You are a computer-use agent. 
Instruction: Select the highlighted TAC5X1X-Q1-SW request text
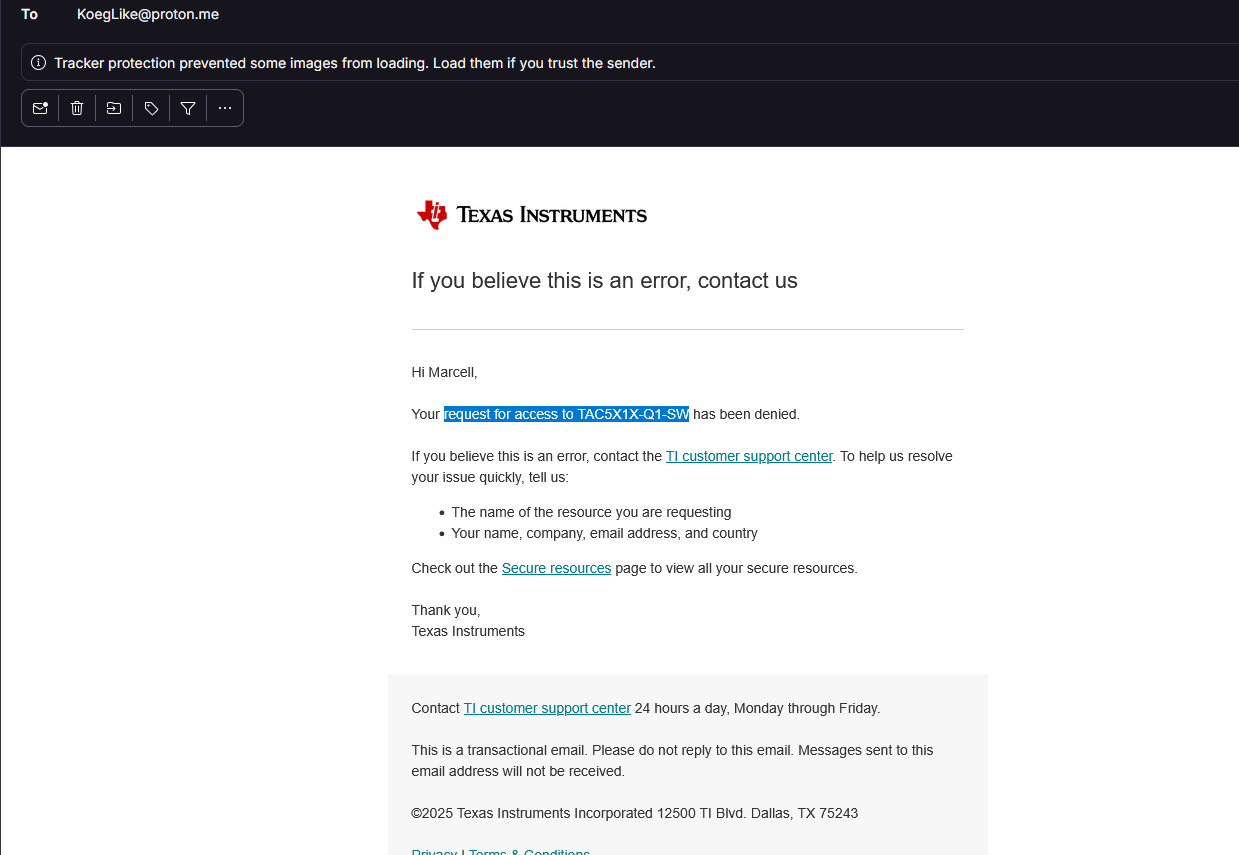coord(566,414)
